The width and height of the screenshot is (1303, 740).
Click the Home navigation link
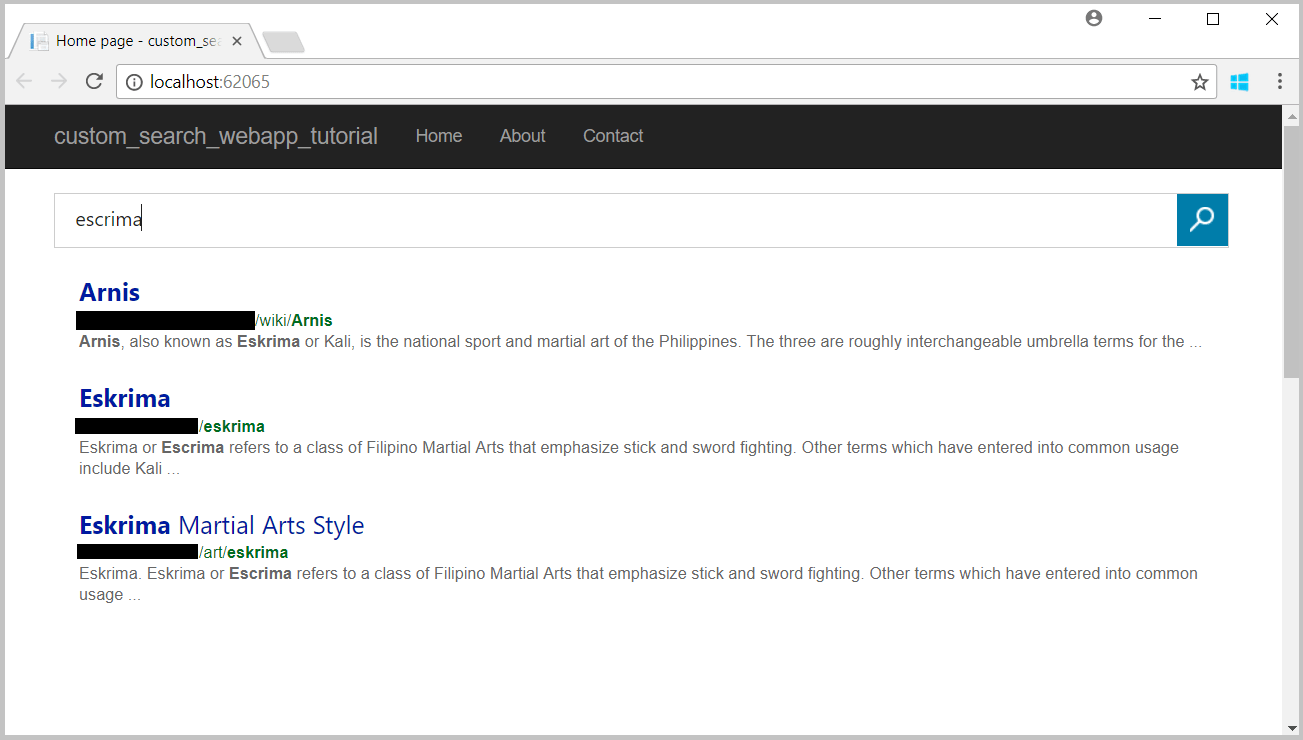click(438, 136)
